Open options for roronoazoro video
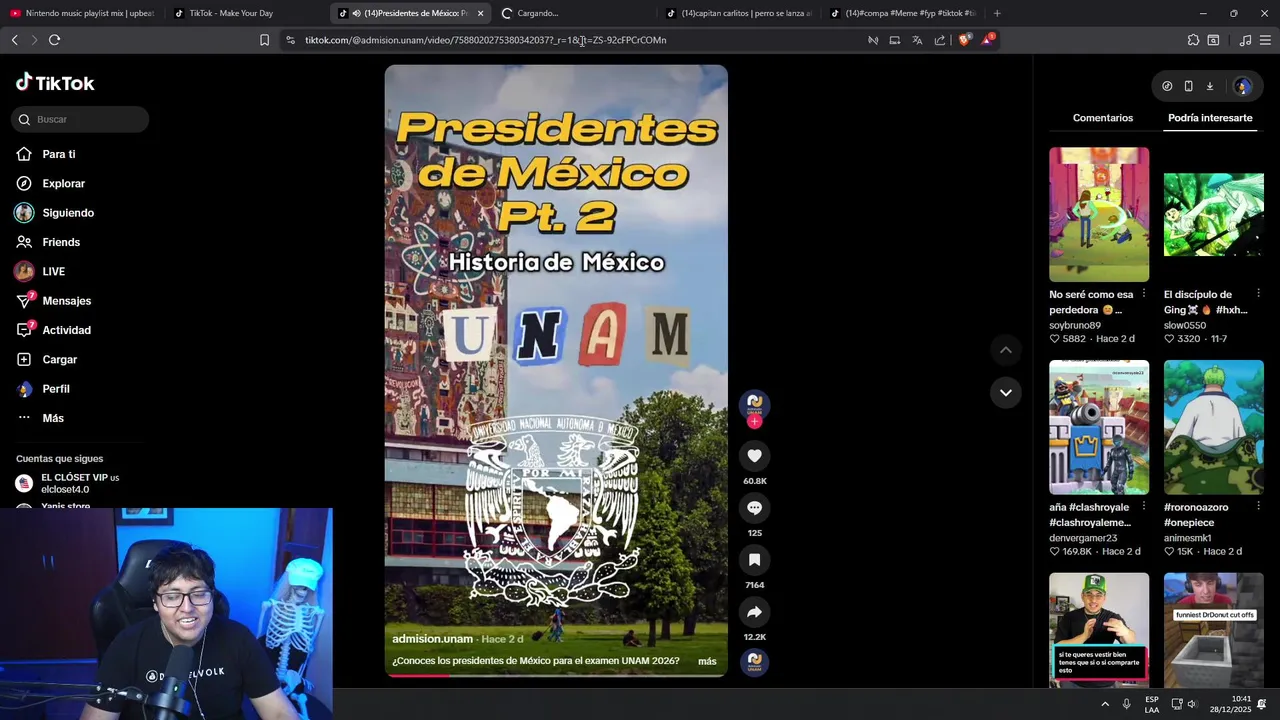 [x=1258, y=506]
